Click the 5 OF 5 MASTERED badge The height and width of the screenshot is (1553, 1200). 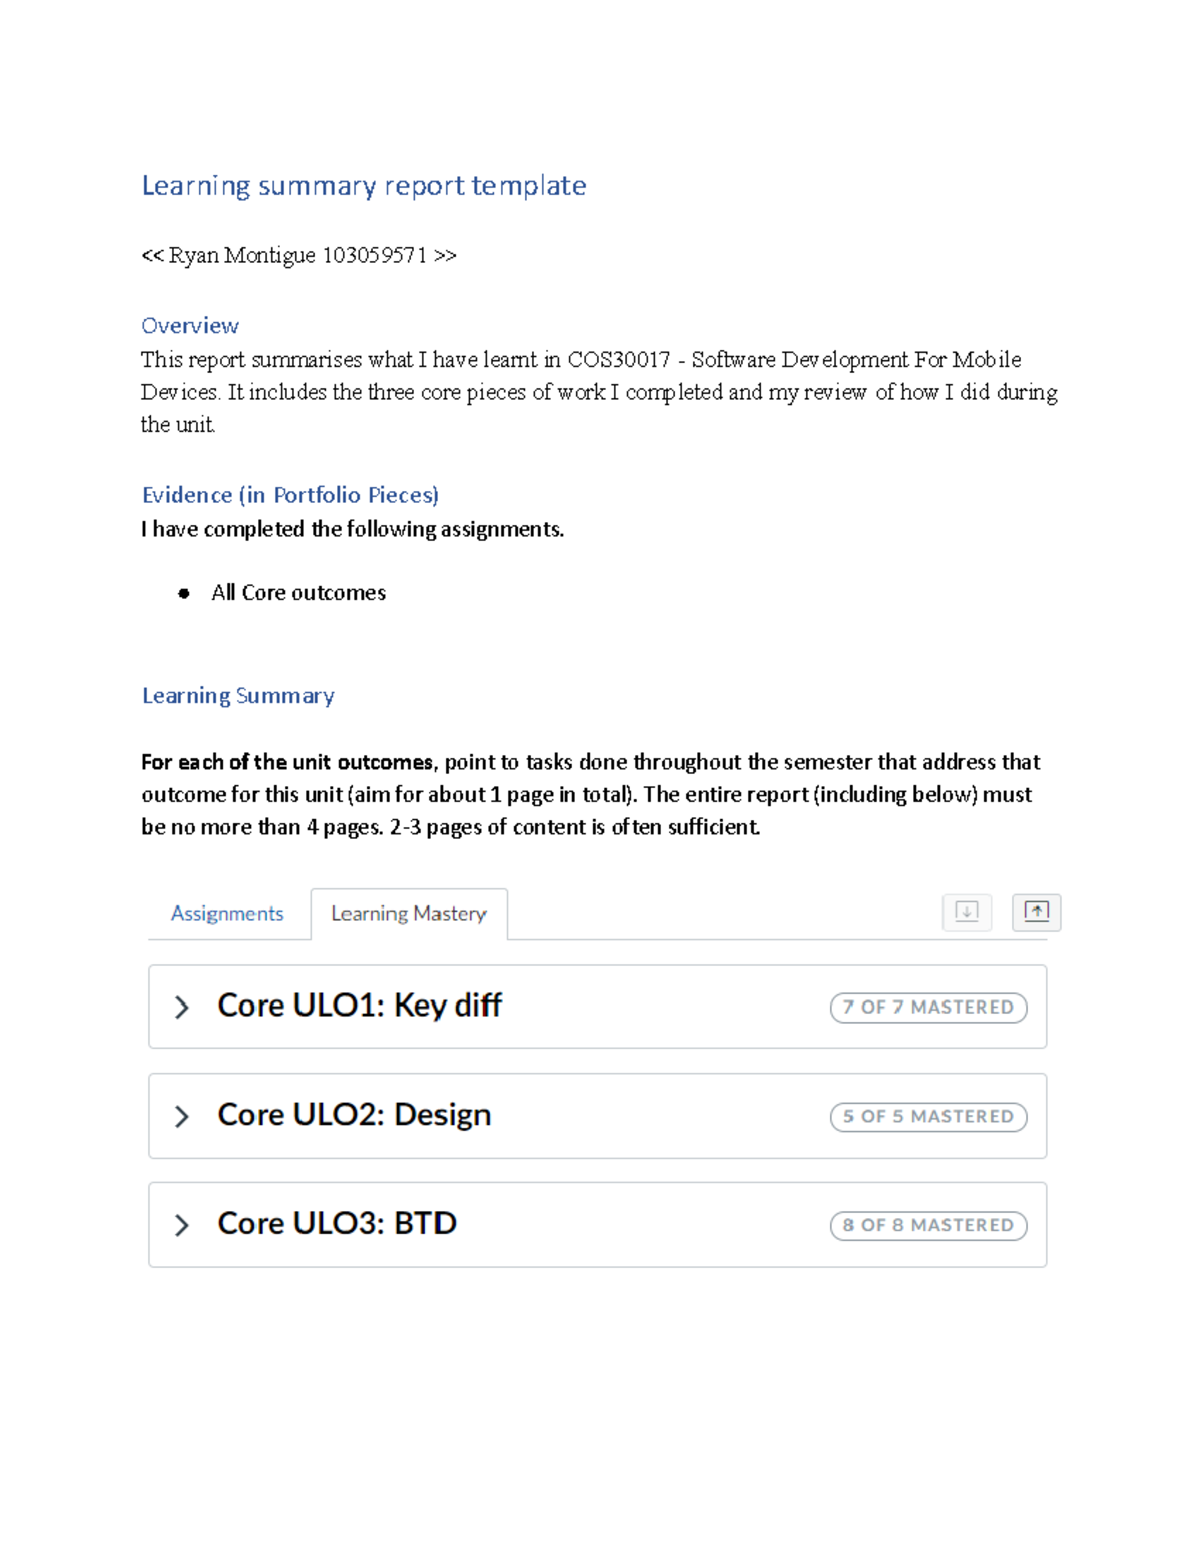coord(928,1116)
